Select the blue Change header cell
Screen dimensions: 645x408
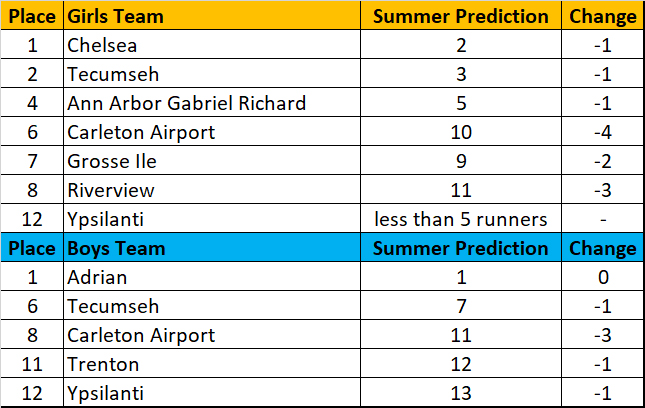click(602, 249)
